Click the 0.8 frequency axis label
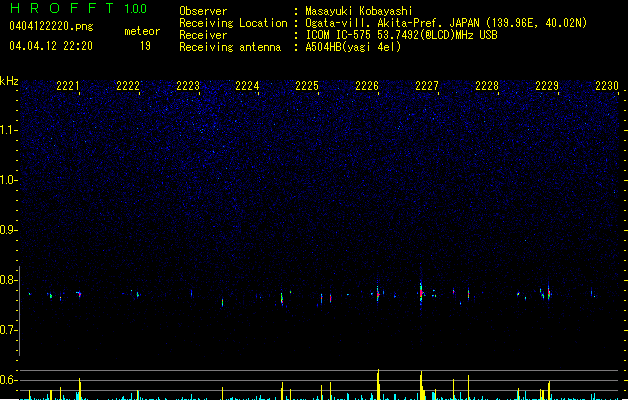629x400 pixels. [x=8, y=280]
